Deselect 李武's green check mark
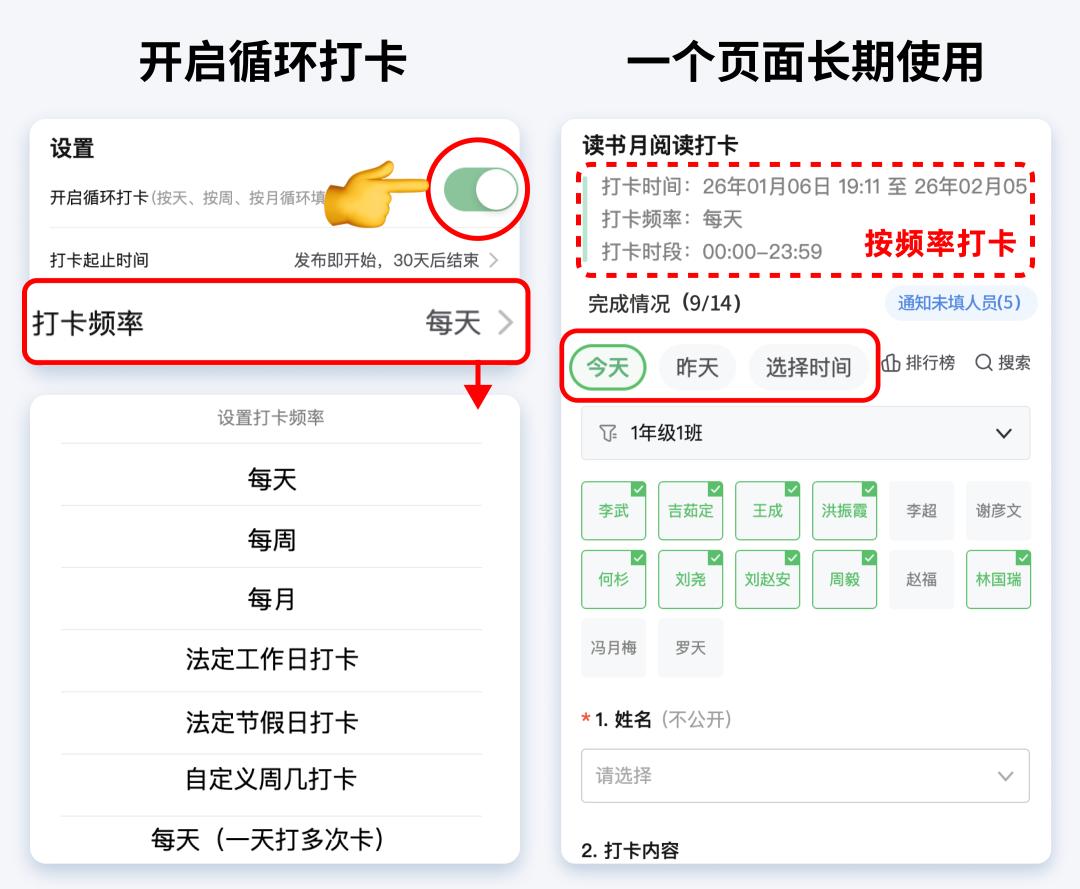Screen dimensions: 1080x889 tap(636, 490)
